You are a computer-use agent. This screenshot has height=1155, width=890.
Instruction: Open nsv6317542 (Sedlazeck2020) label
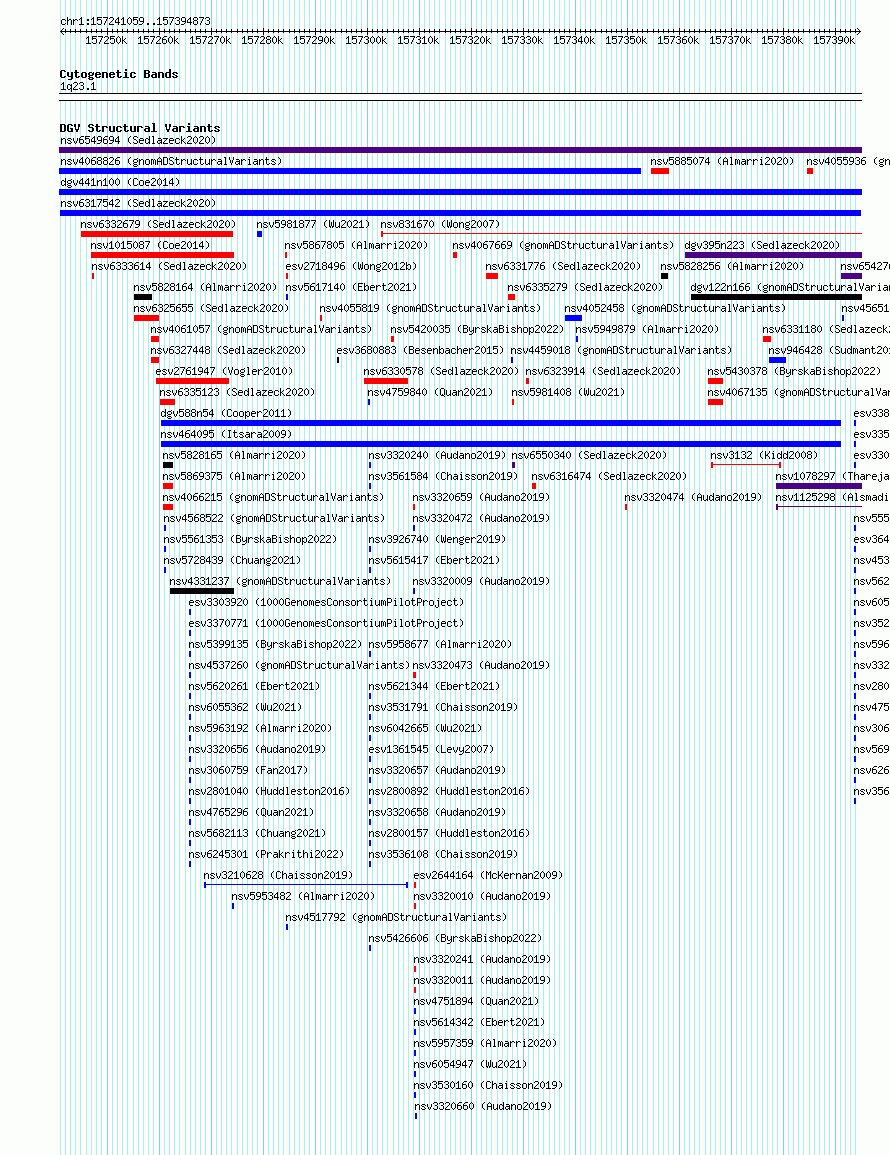(x=138, y=203)
